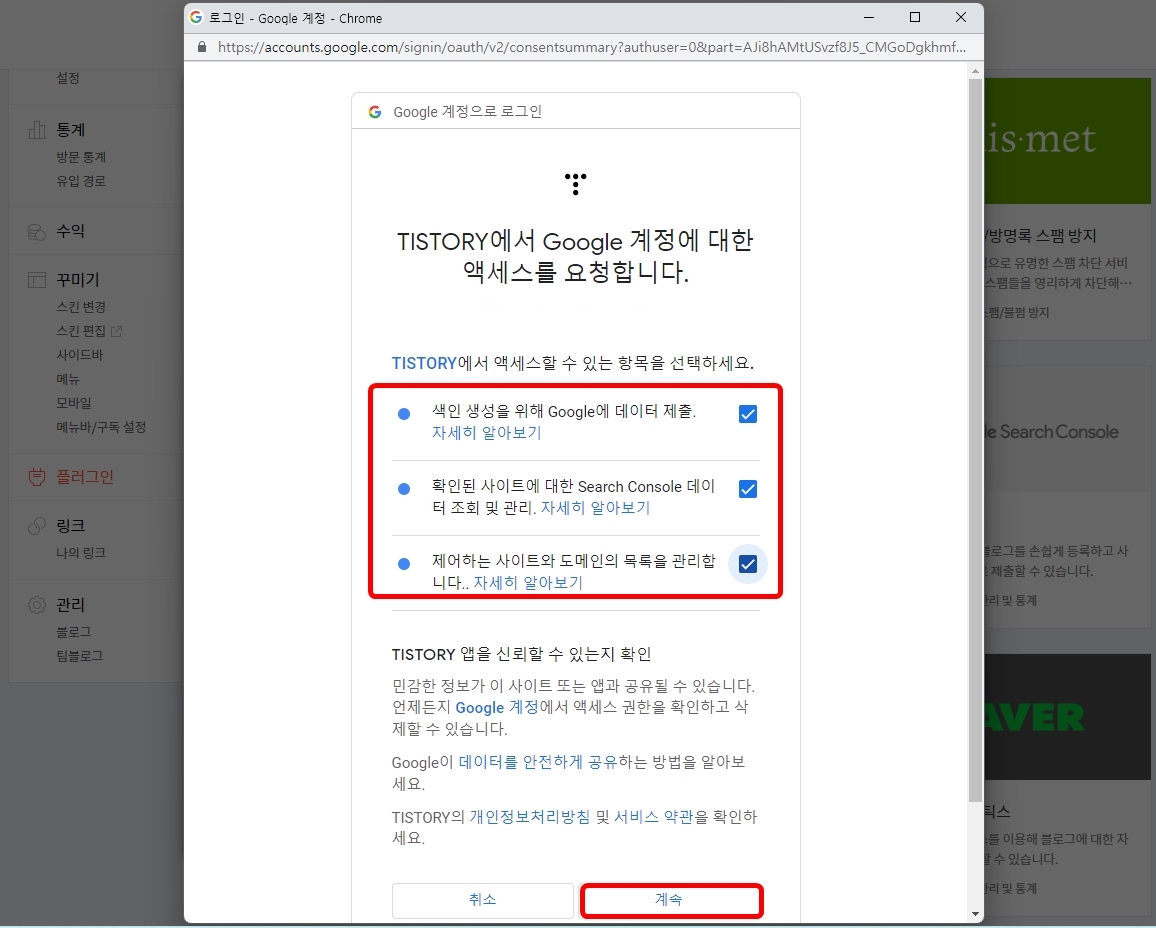The height and width of the screenshot is (928, 1156).
Task: Click the Google logo in sign-in header
Action: coord(375,112)
